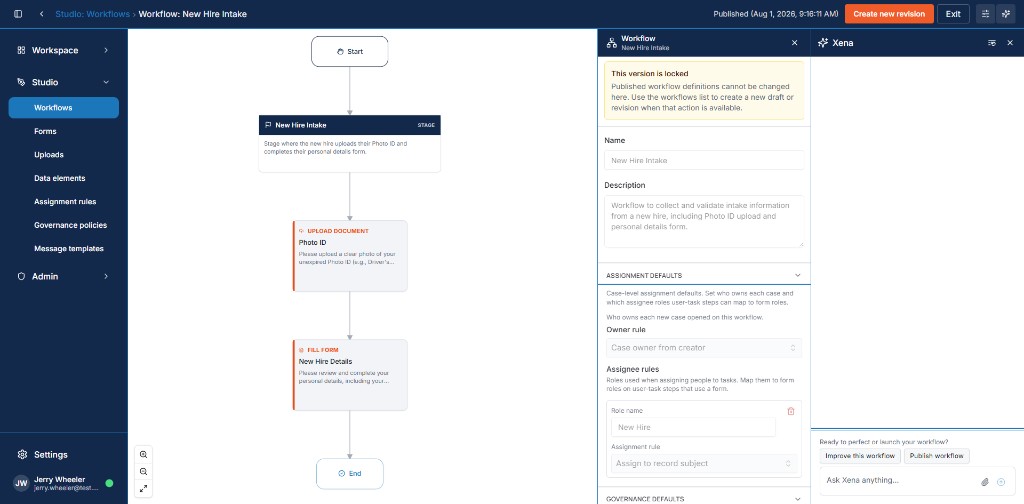The height and width of the screenshot is (504, 1024).
Task: Close the Xena panel
Action: click(1010, 43)
